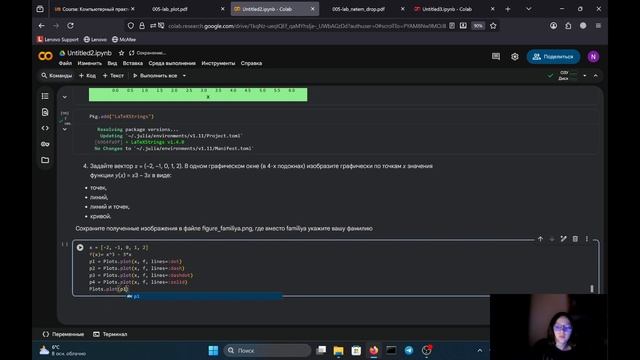Reload the current page

click(70, 26)
